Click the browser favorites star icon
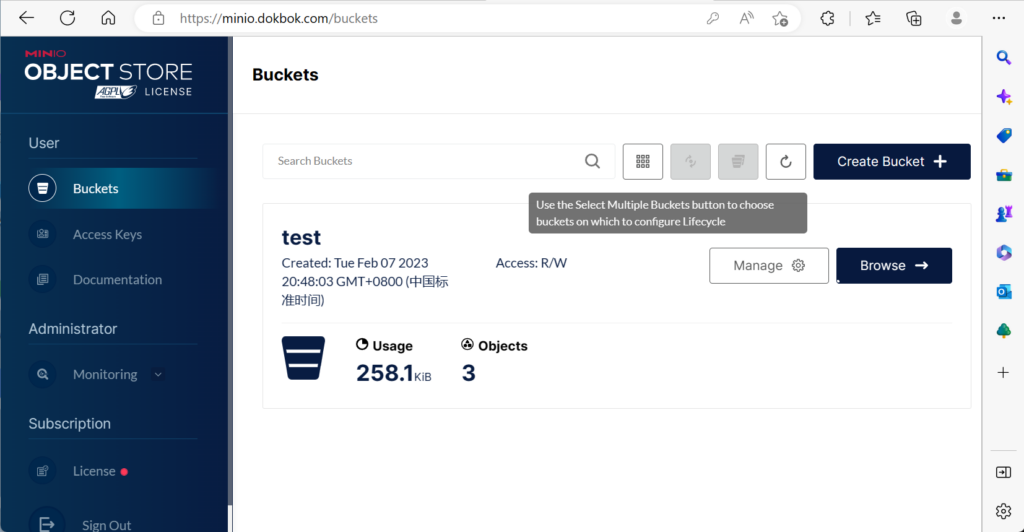Viewport: 1024px width, 532px height. coord(872,18)
